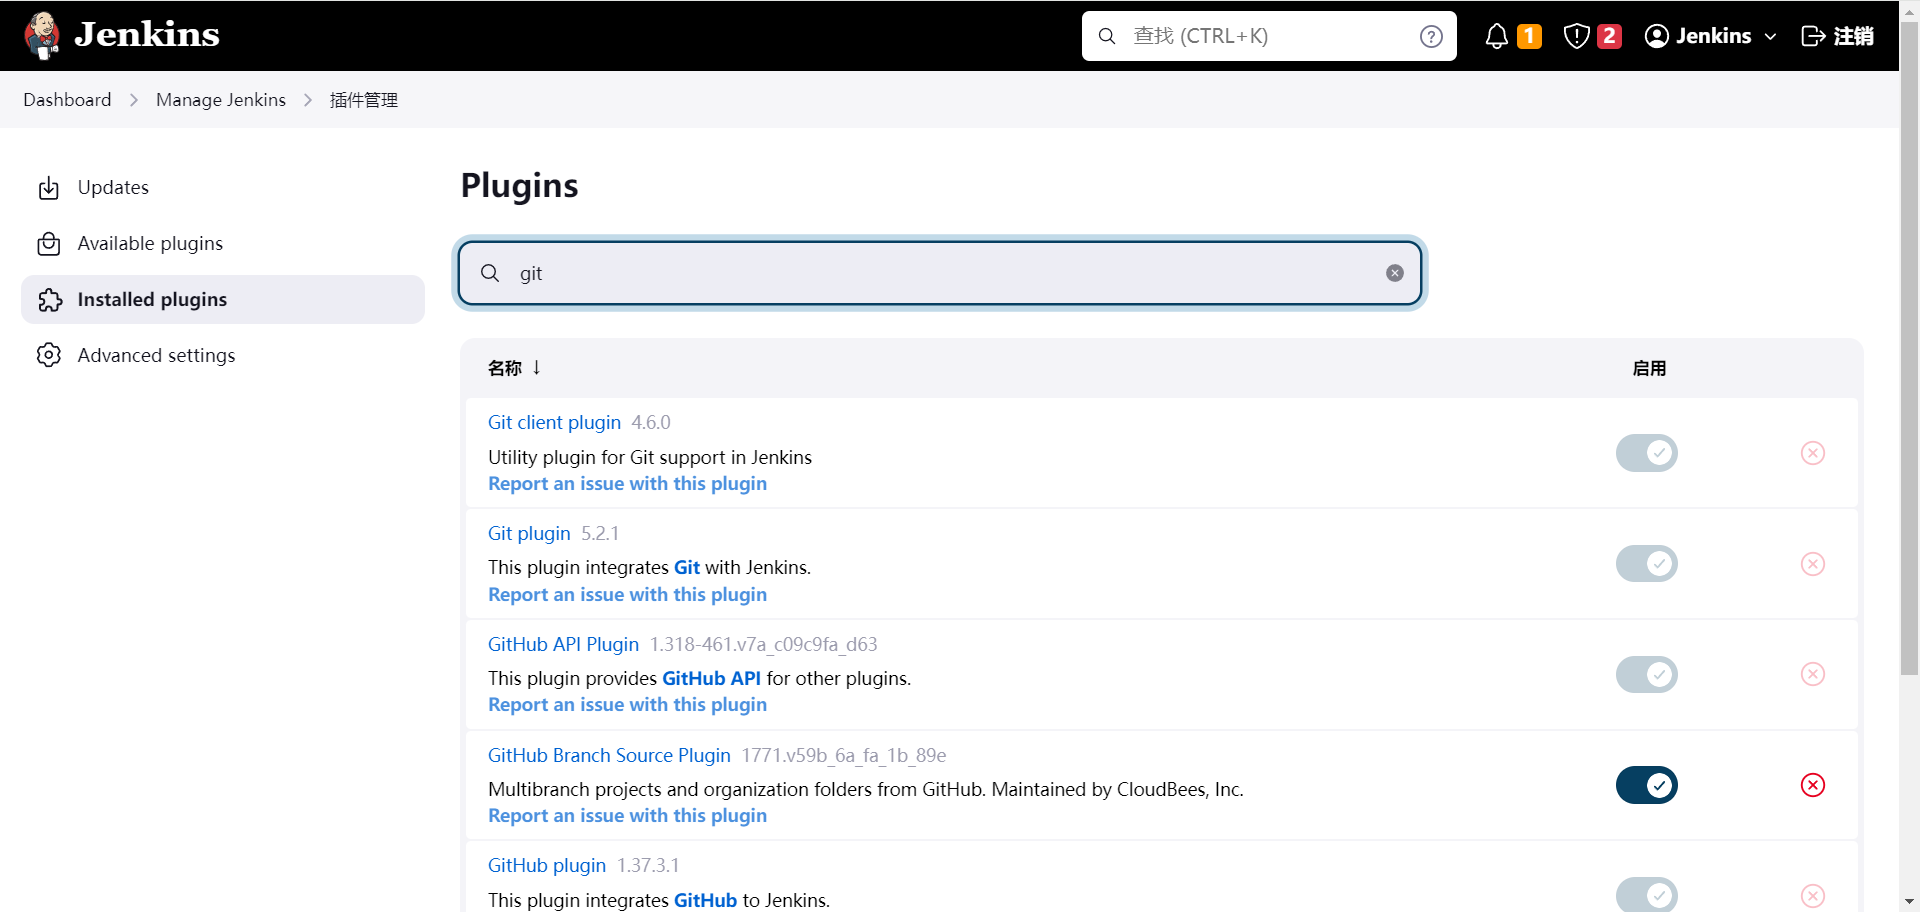The image size is (1920, 912).
Task: Toggle the GitHub plugin enabled switch
Action: tap(1646, 895)
